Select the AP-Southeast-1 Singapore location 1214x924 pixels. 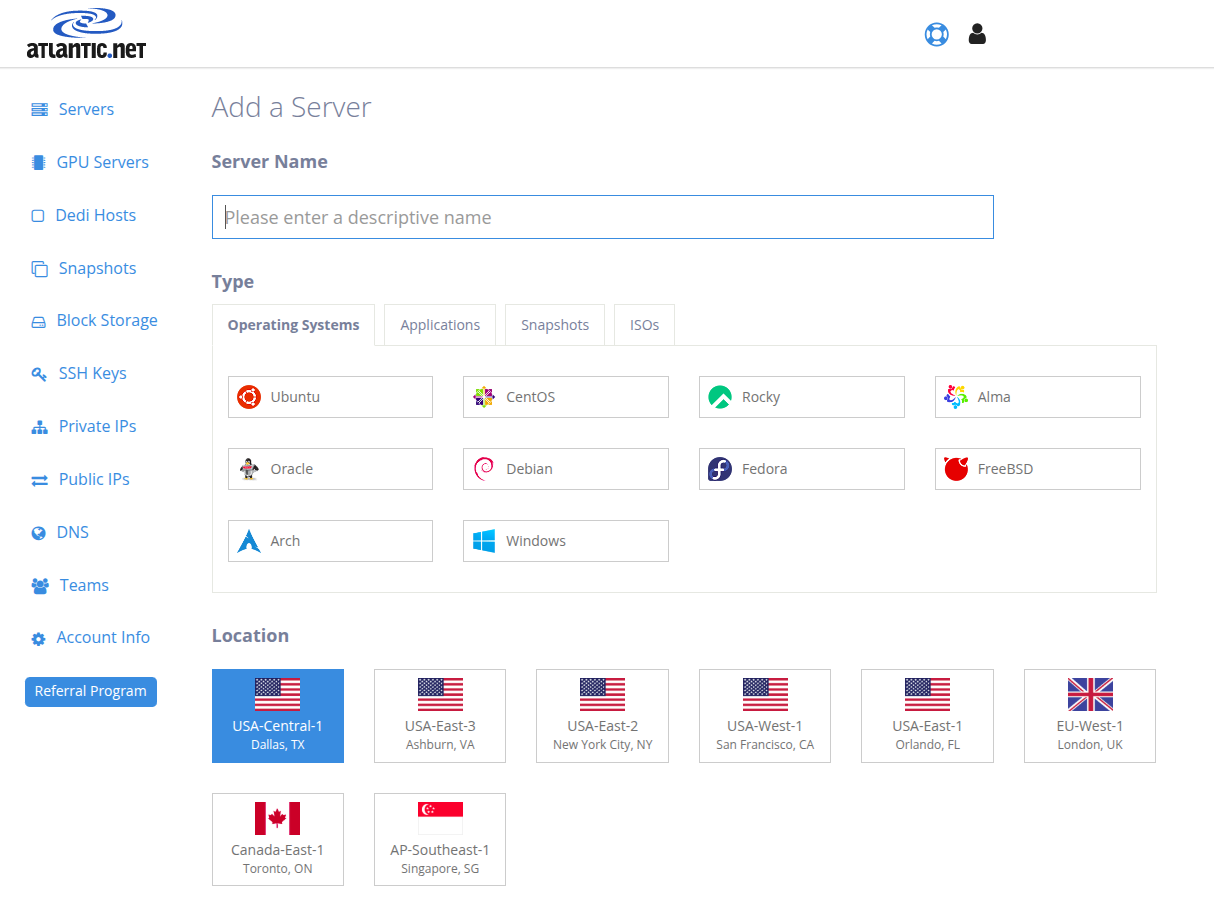point(439,840)
